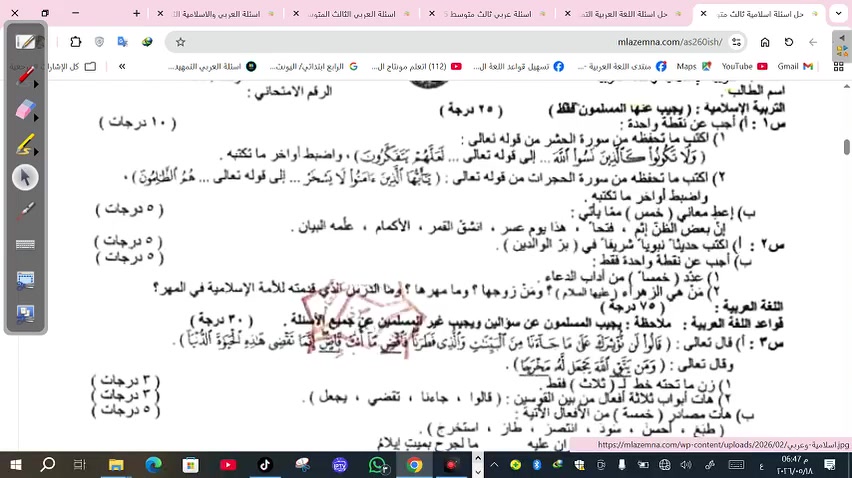Open the on-screen keyboard tool
Image resolution: width=852 pixels, height=478 pixels.
(25, 245)
